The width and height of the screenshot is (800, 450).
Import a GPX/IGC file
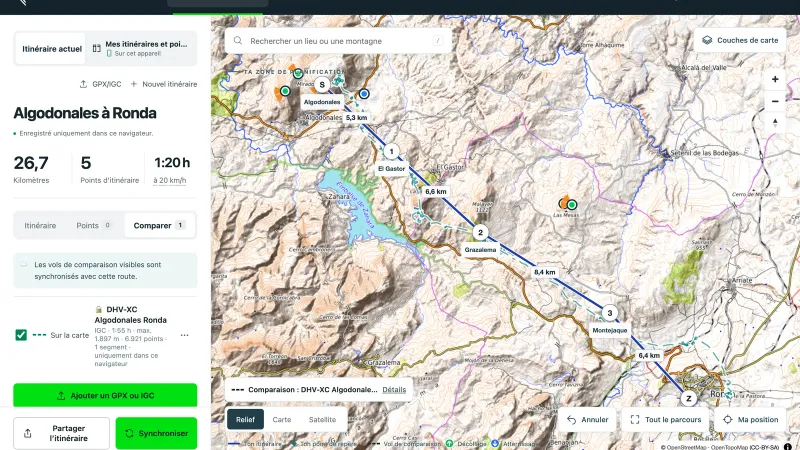point(101,84)
